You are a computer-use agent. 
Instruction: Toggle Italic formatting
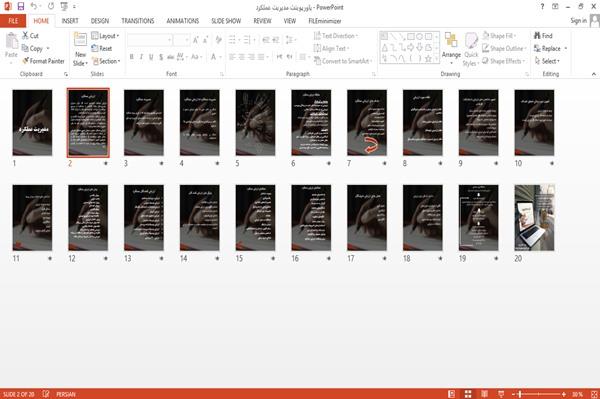(x=141, y=57)
